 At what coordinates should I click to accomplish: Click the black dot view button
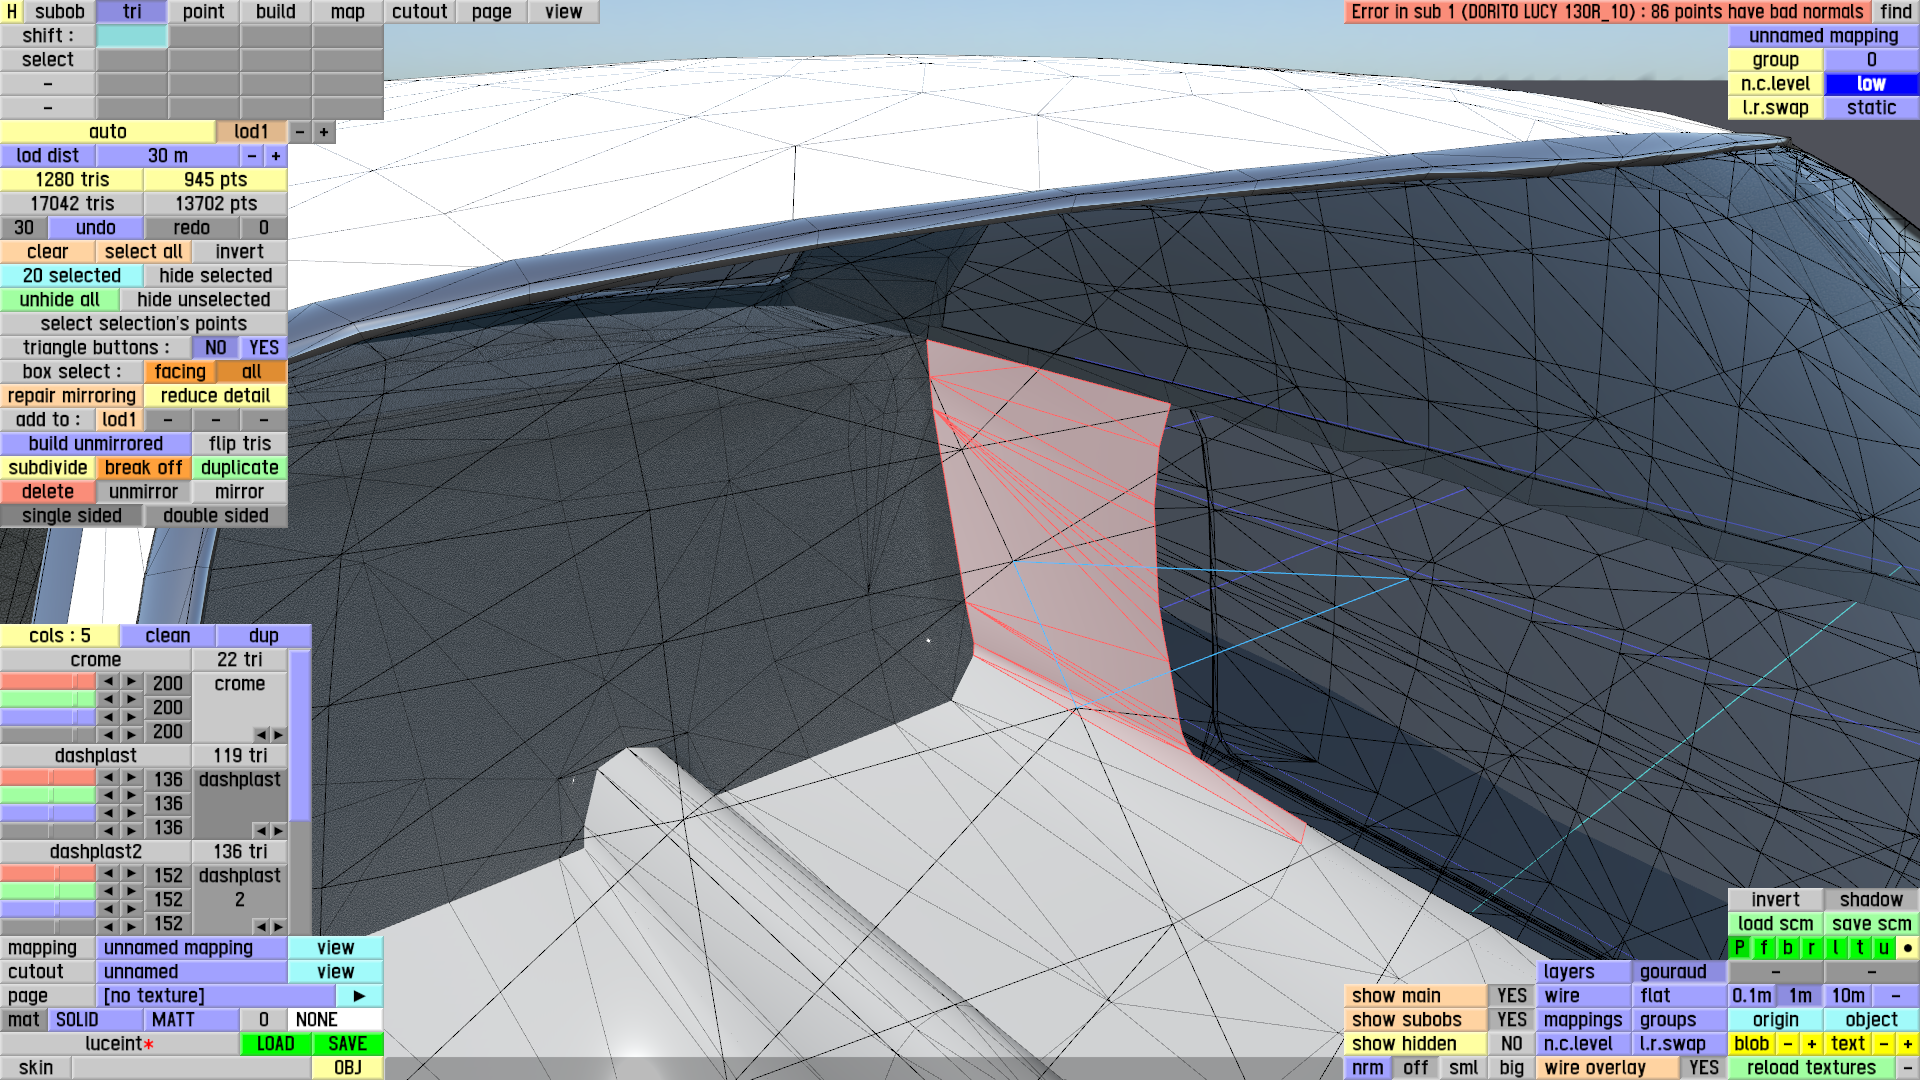tap(1908, 948)
